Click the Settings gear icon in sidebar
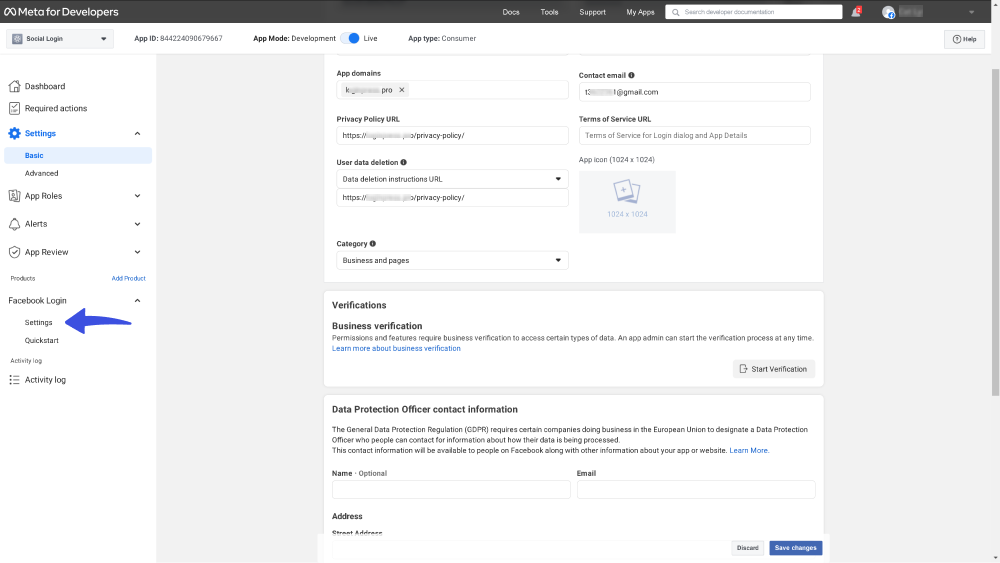Viewport: 1000px width, 563px height. pos(14,133)
